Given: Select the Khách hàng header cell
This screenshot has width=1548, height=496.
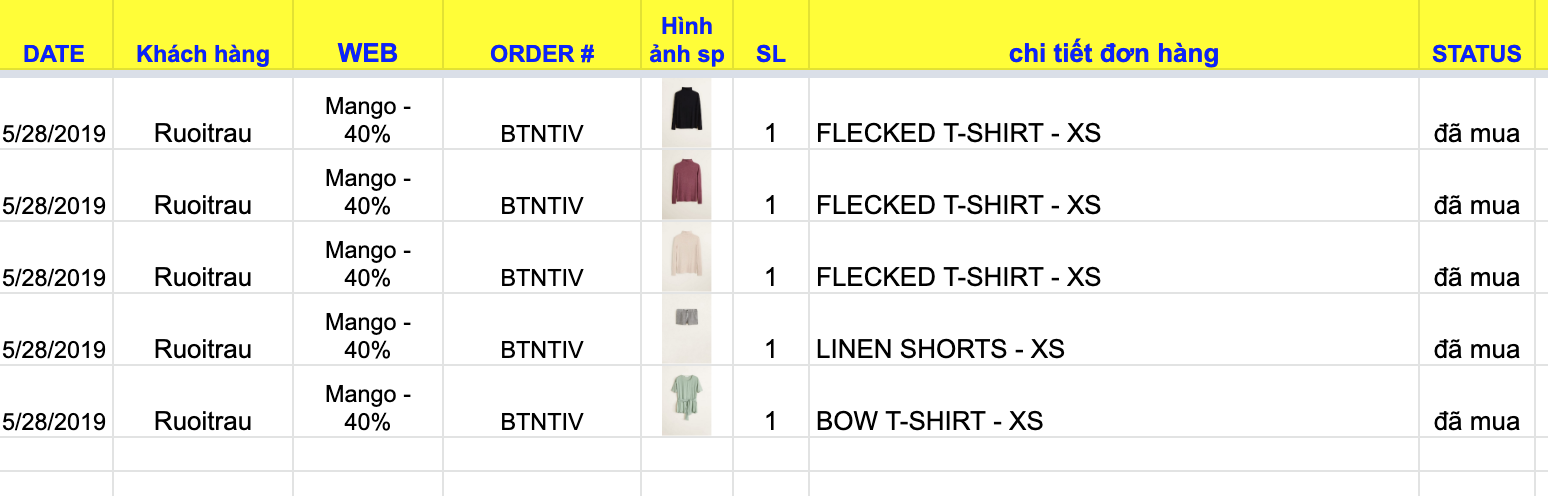Looking at the screenshot, I should (x=203, y=54).
